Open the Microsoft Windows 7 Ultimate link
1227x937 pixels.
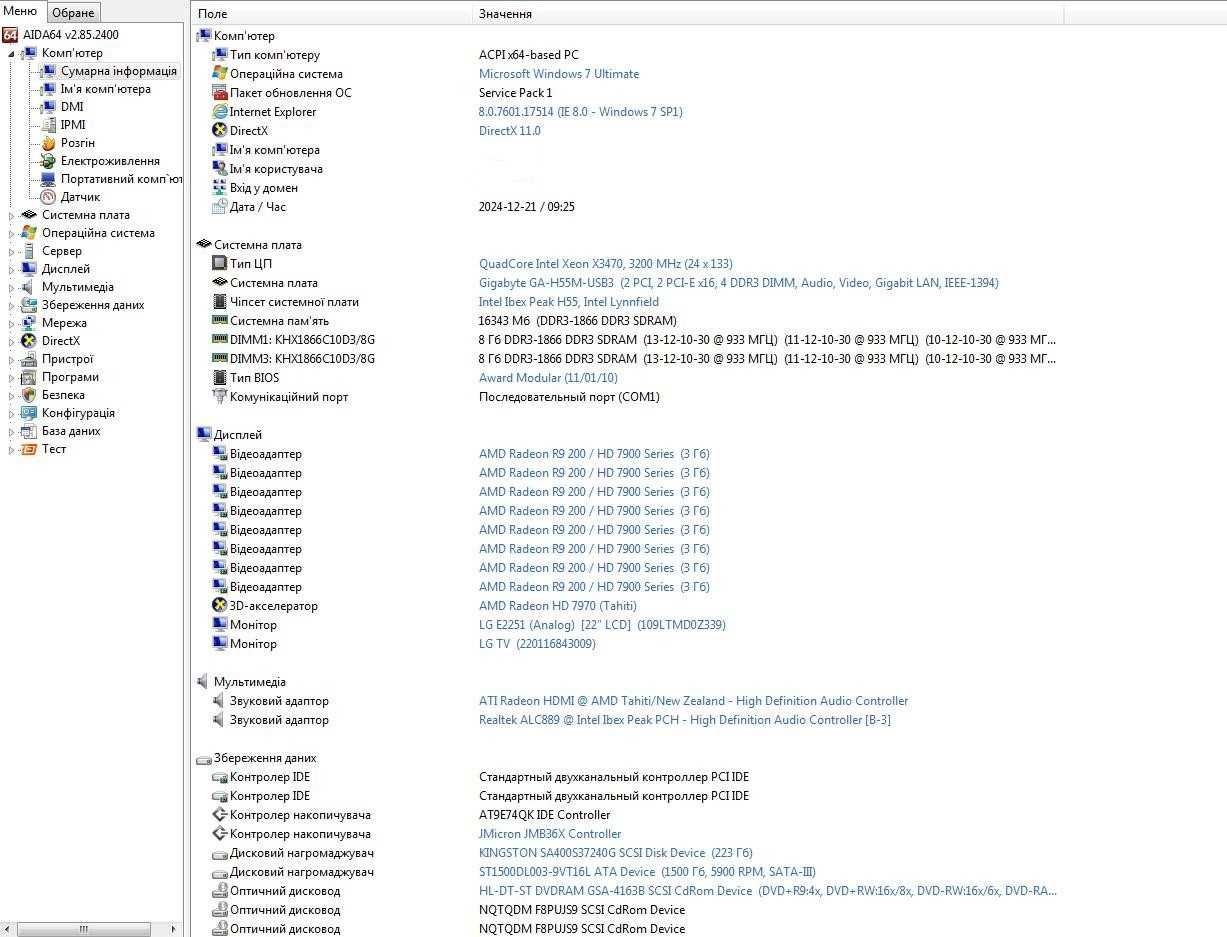(558, 74)
